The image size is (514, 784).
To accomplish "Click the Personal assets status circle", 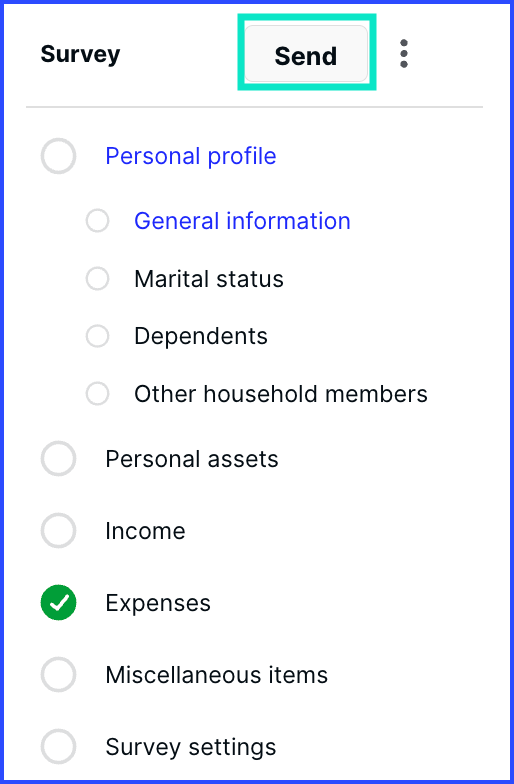I will tap(58, 458).
